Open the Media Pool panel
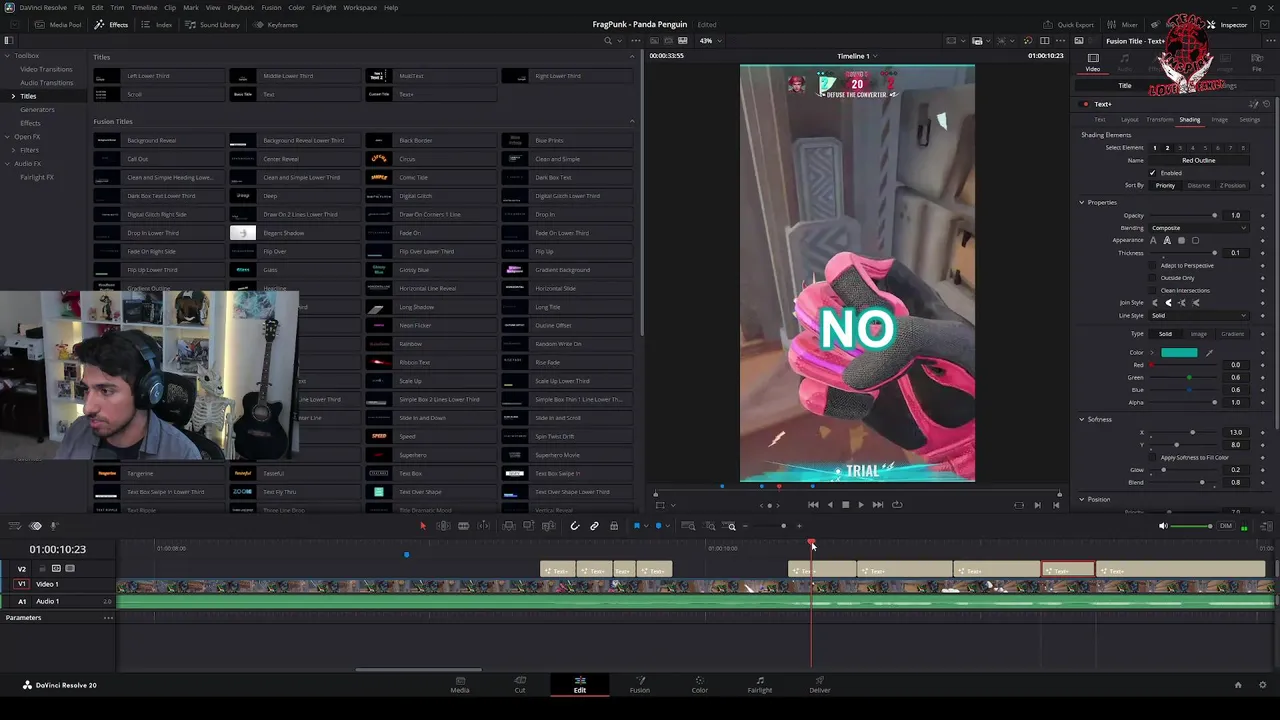 click(x=59, y=24)
